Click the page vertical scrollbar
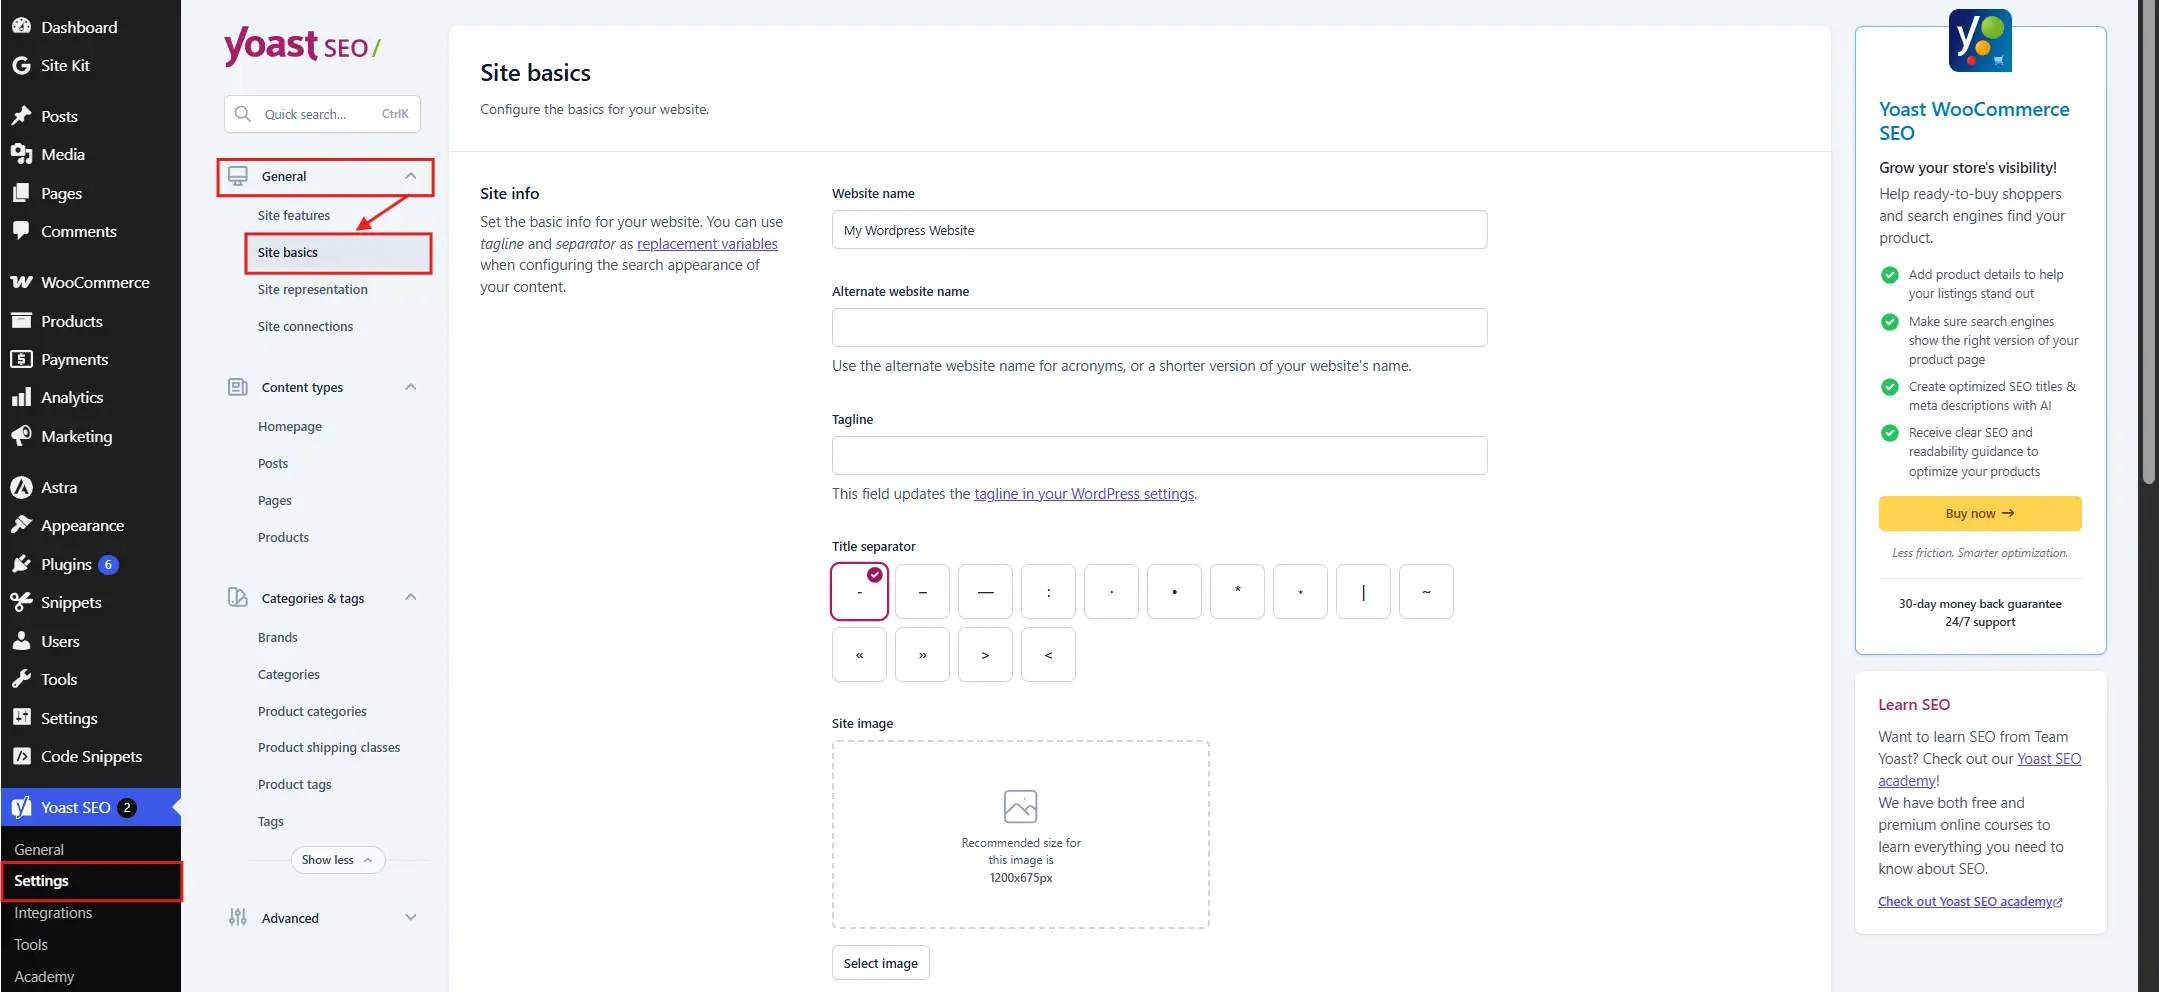Image resolution: width=2159 pixels, height=992 pixels. pos(2148,242)
